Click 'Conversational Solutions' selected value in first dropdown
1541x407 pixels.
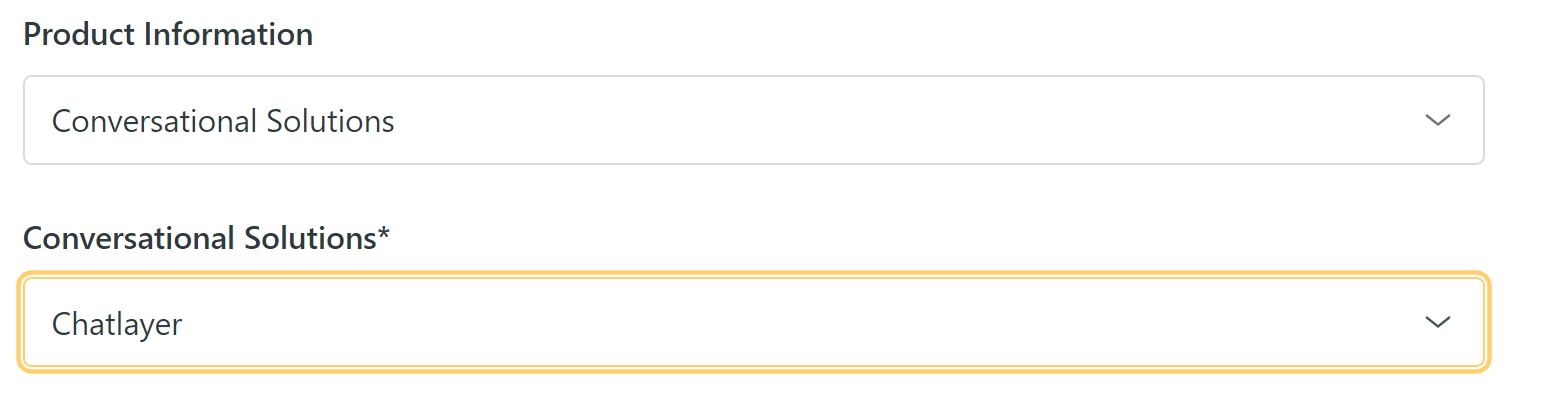click(223, 122)
